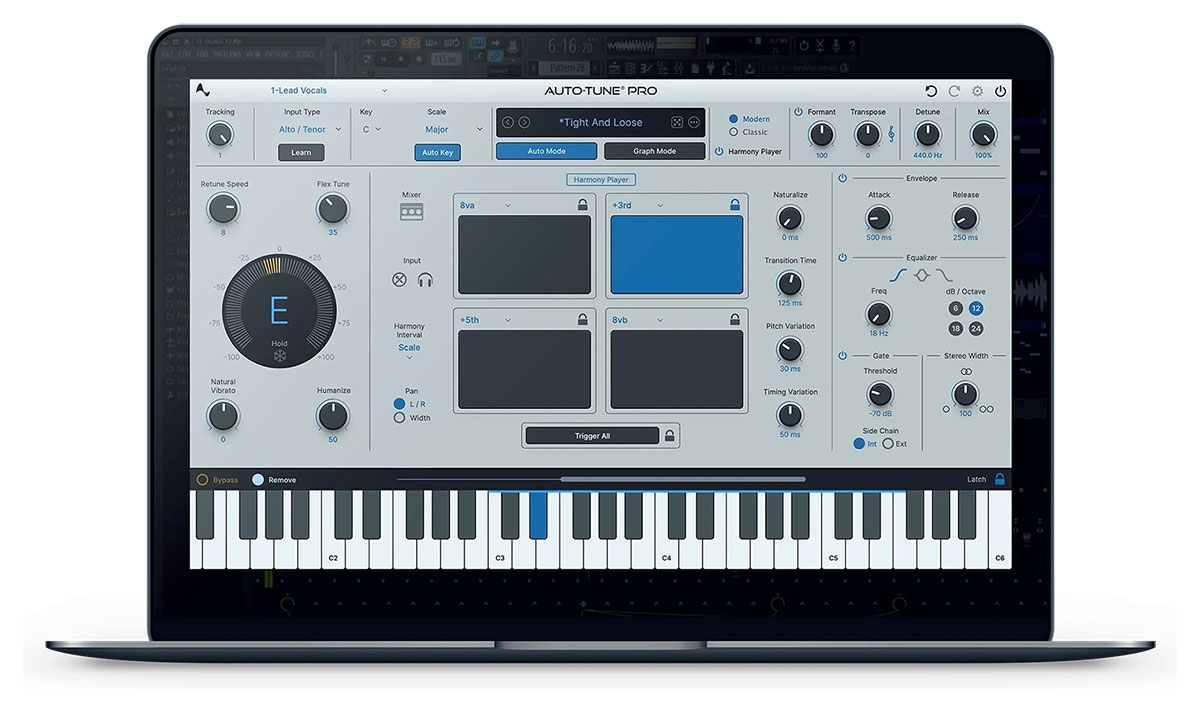Viewport: 1200px width, 712px height.
Task: Switch to Graph Mode
Action: (x=654, y=151)
